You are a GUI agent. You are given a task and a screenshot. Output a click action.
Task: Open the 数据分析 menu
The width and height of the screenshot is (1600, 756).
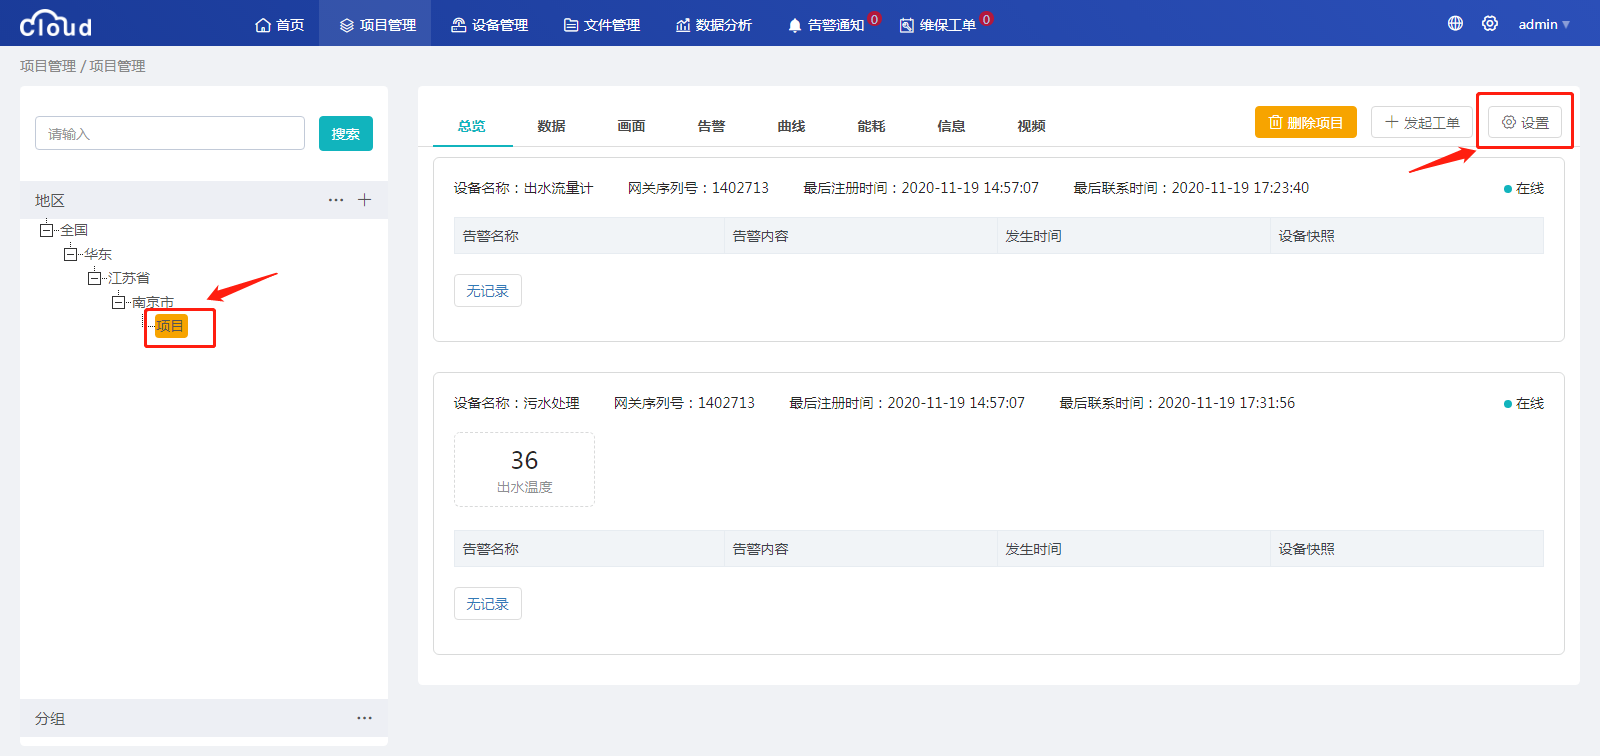click(x=713, y=24)
